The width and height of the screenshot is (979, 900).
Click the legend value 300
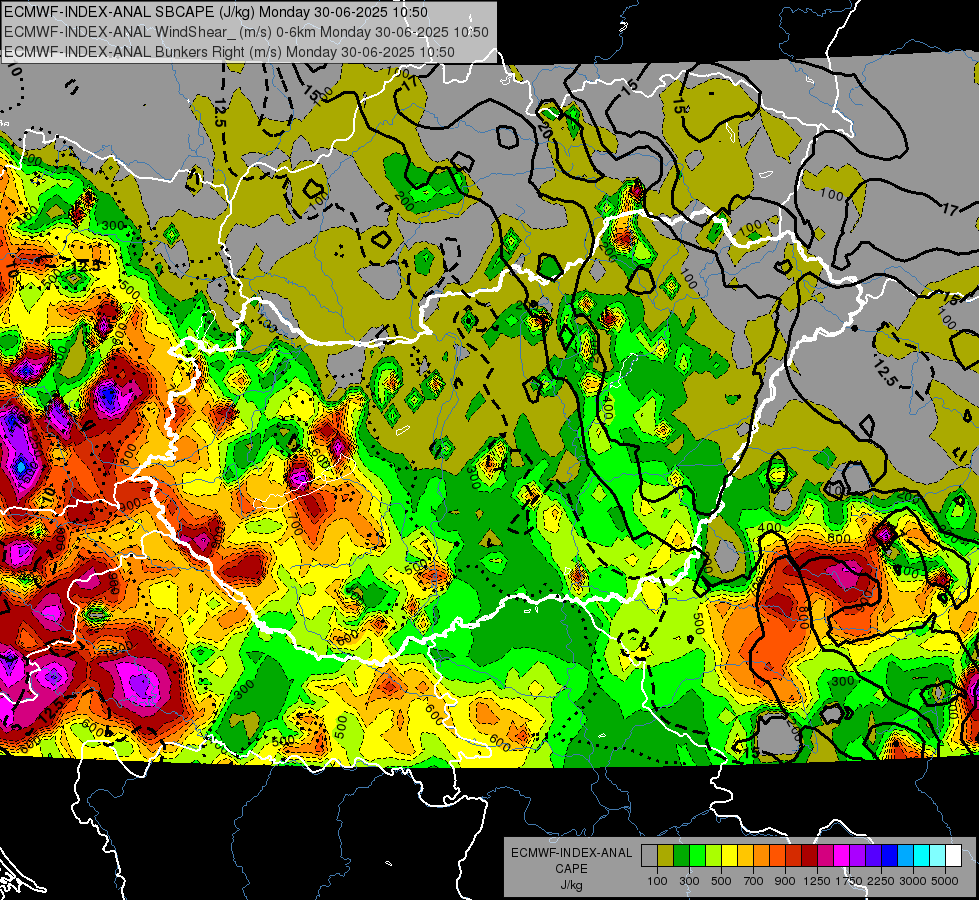pos(689,881)
